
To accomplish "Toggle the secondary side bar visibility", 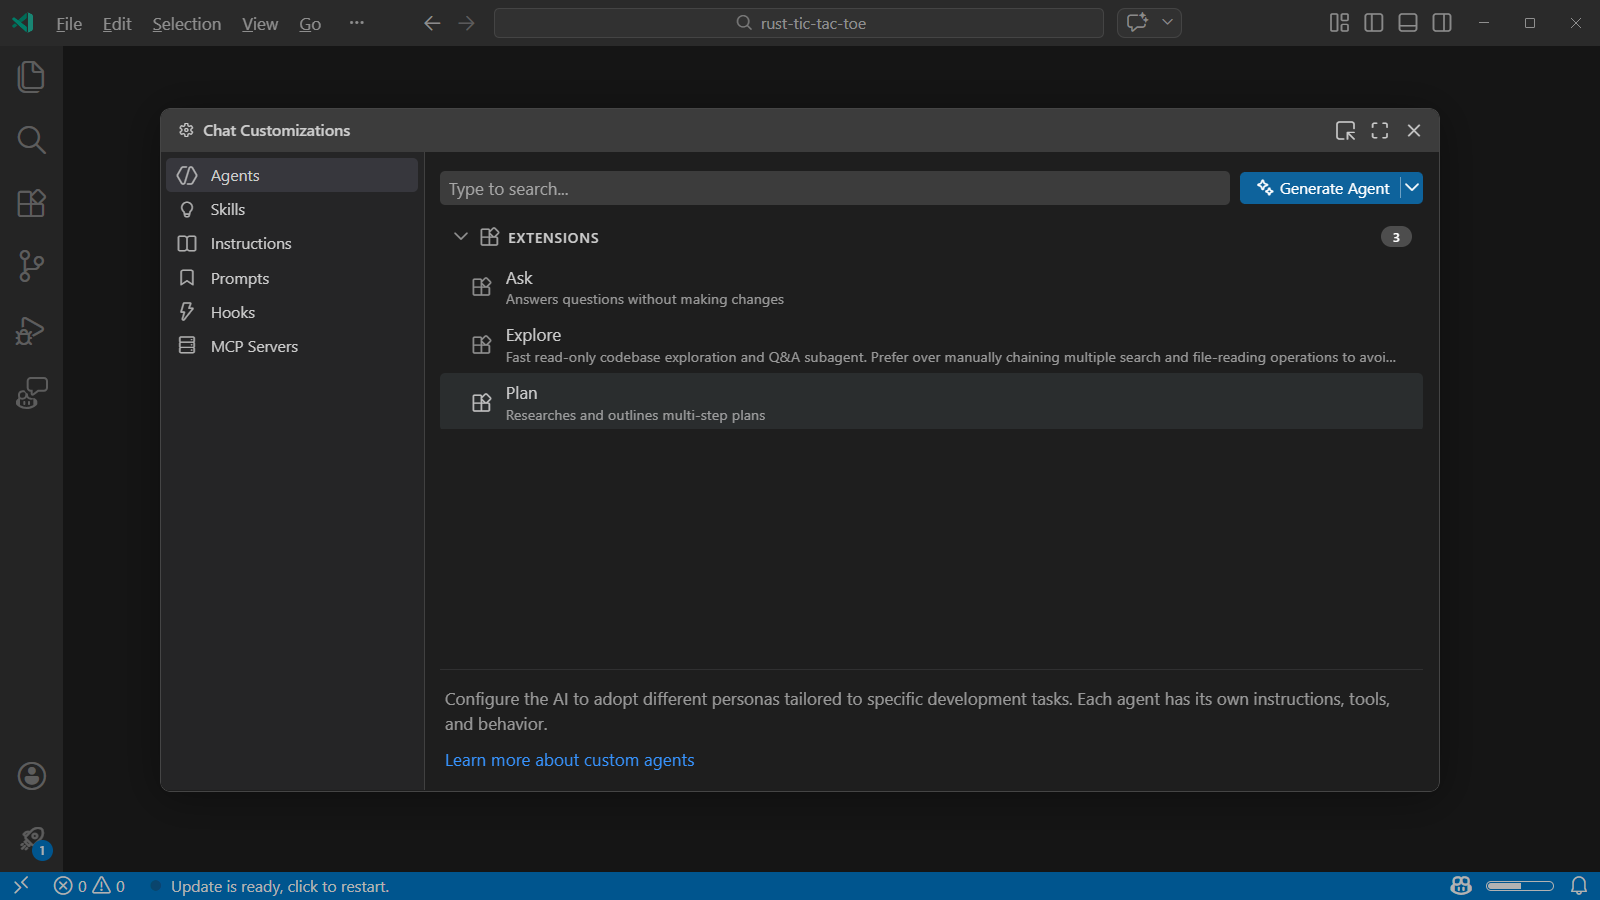I will [x=1441, y=22].
